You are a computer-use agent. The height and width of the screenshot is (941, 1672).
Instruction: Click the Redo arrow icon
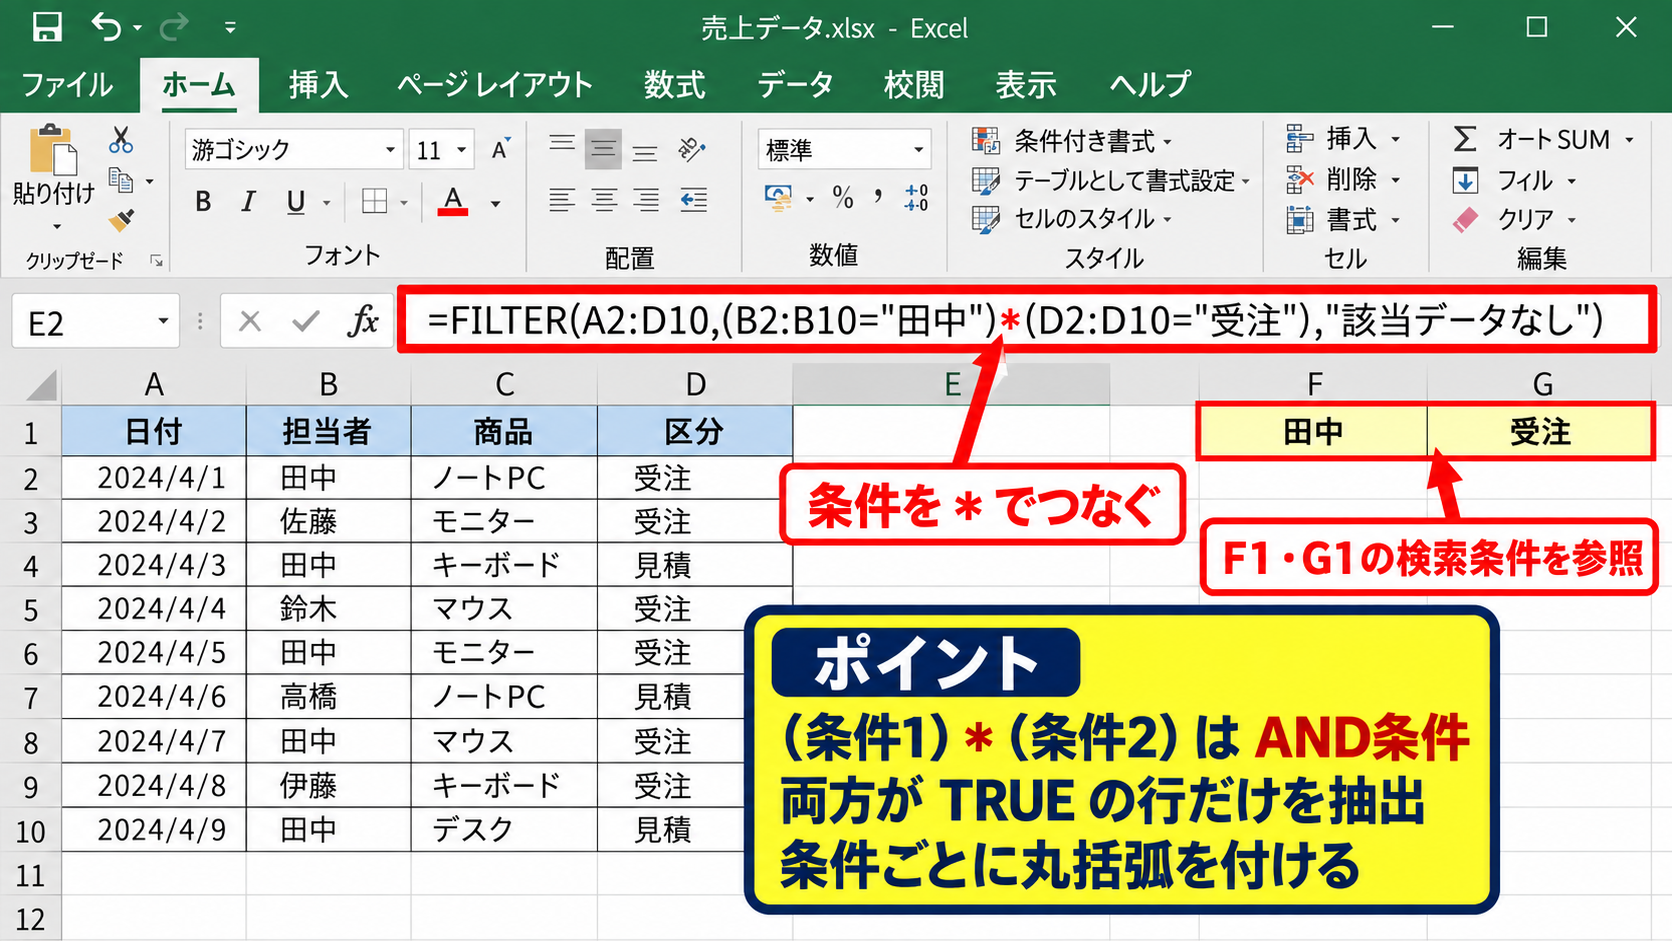(174, 27)
